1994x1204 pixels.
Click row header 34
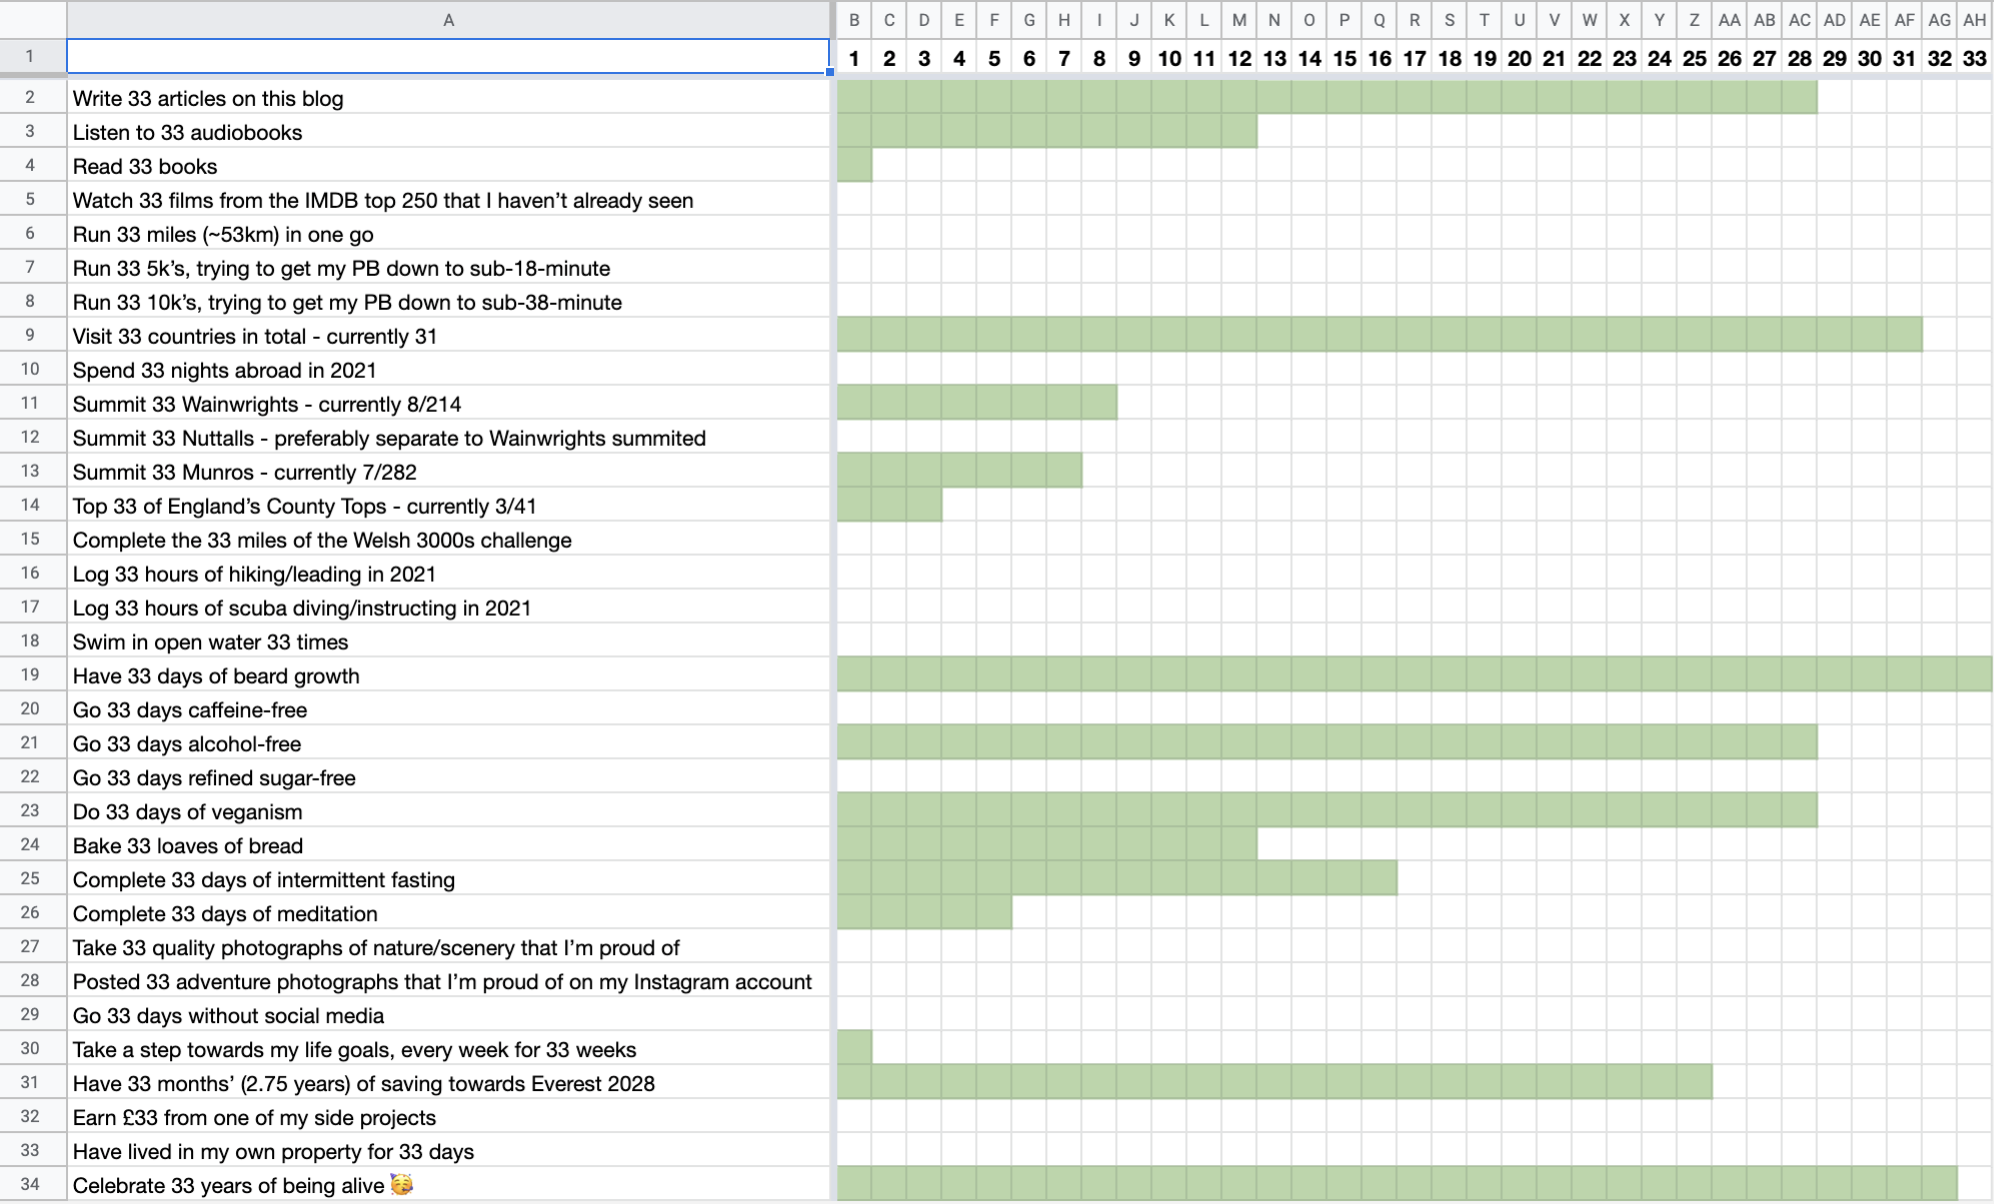(30, 1185)
